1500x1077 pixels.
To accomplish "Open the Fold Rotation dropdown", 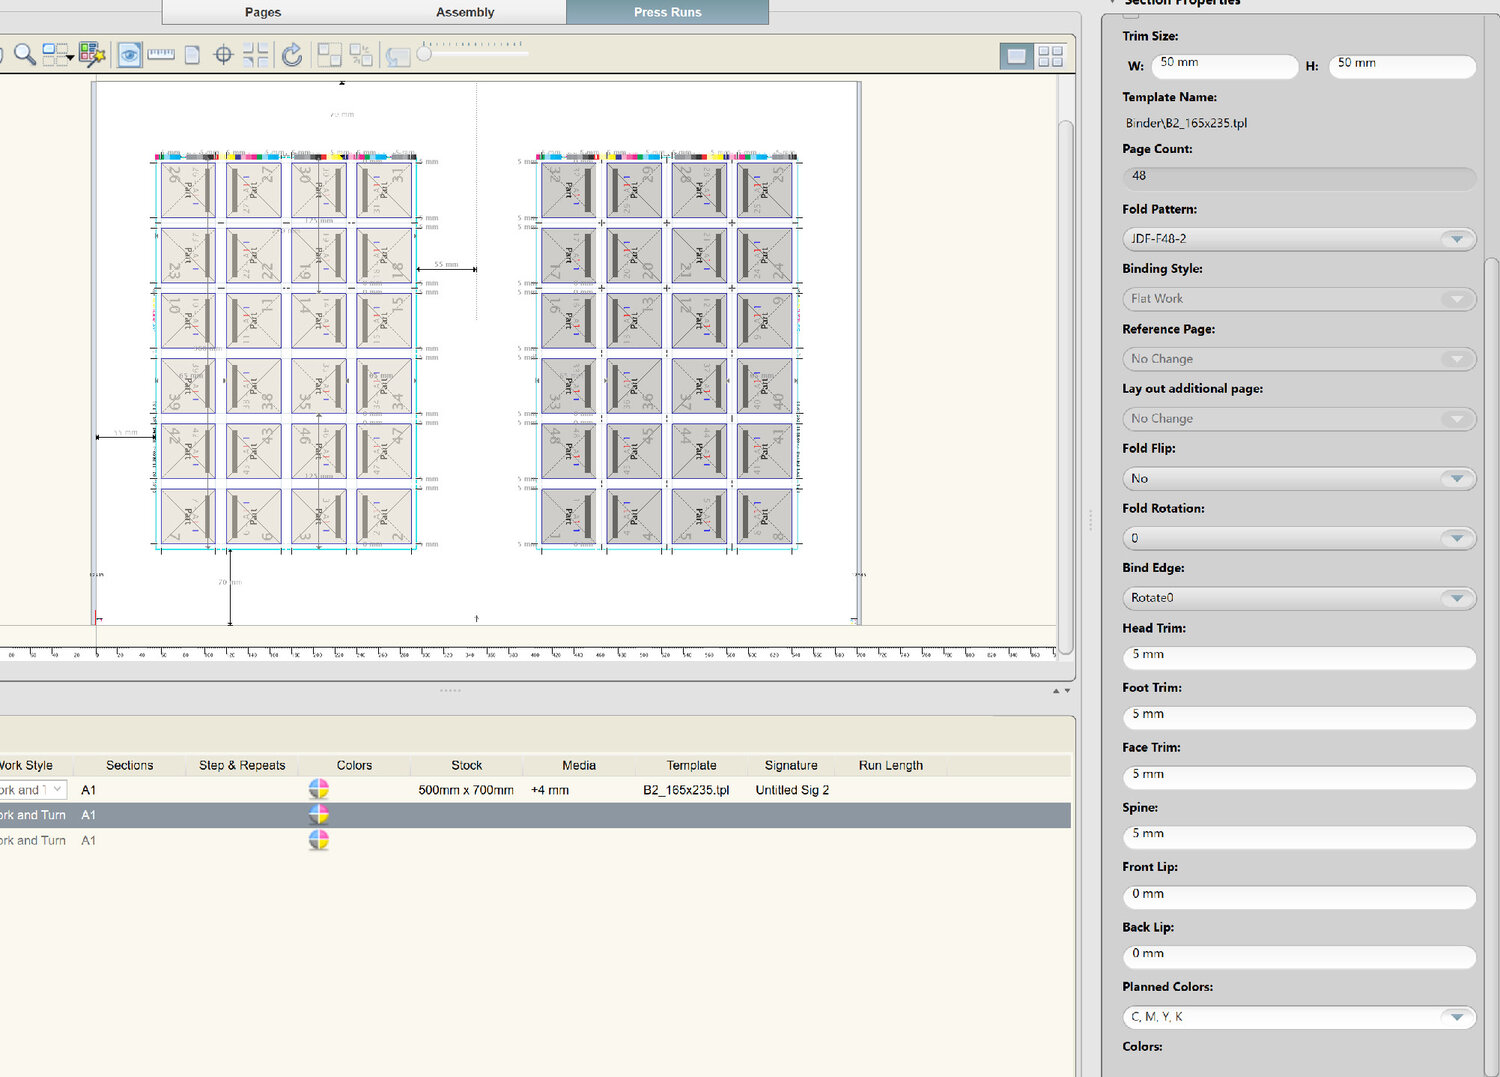I will [x=1299, y=538].
